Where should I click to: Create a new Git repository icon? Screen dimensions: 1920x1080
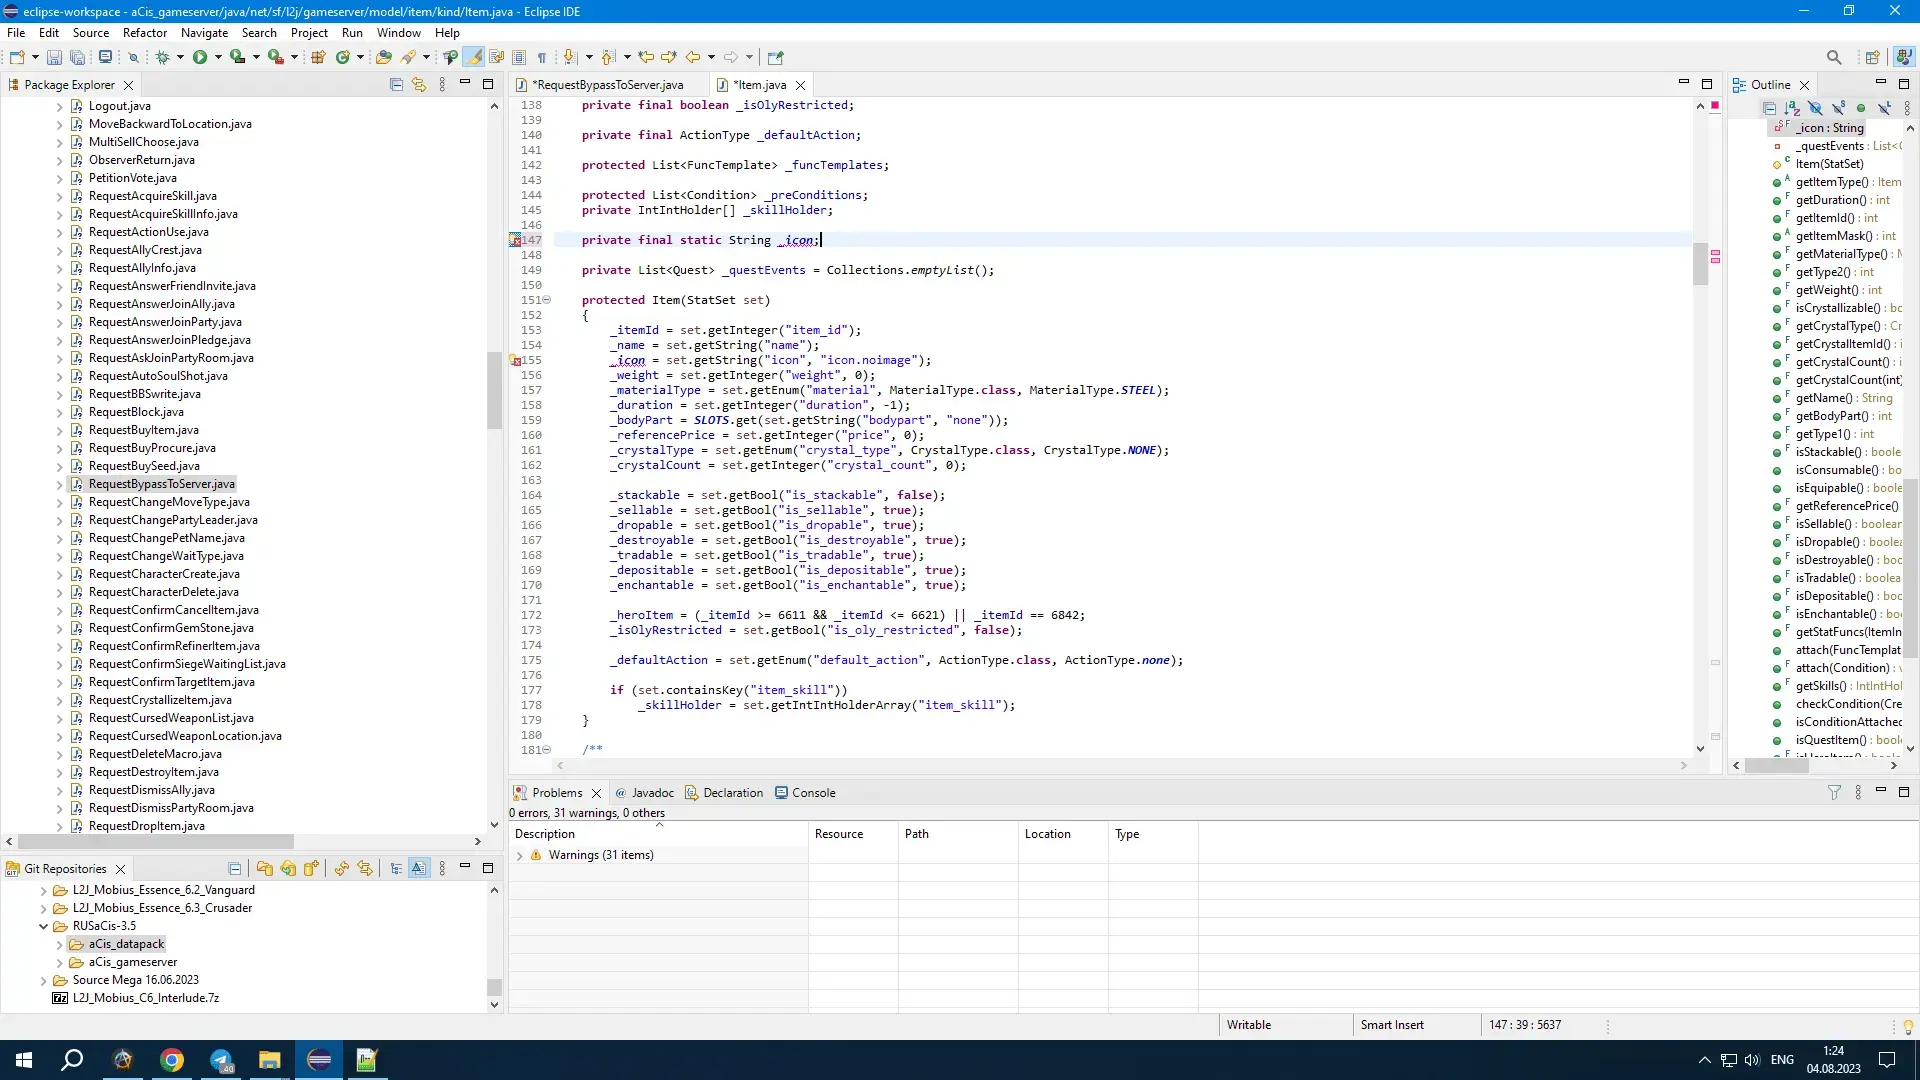(x=311, y=869)
